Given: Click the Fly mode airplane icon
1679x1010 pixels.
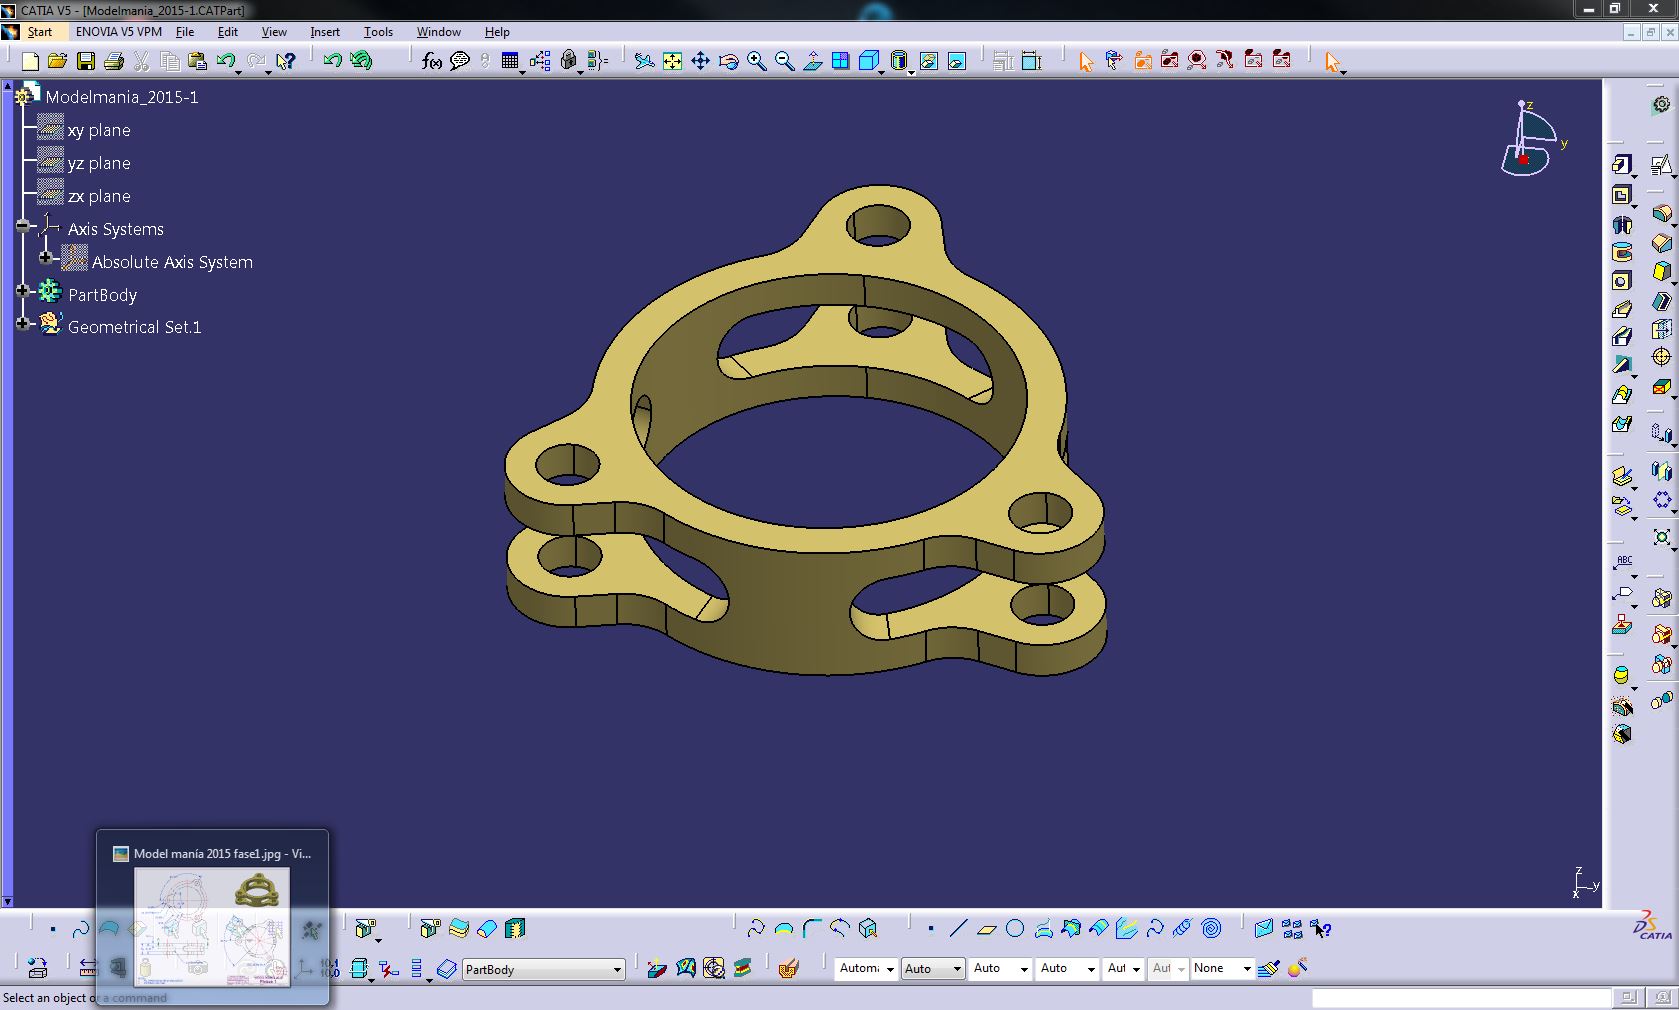Looking at the screenshot, I should 645,62.
